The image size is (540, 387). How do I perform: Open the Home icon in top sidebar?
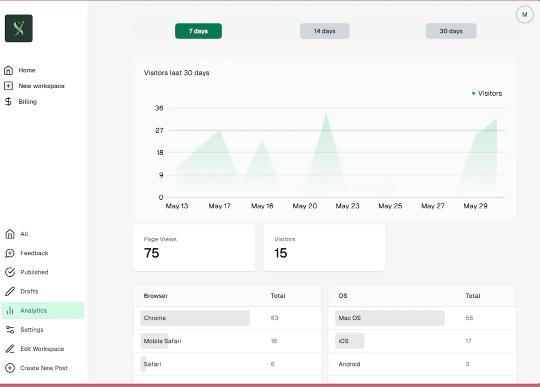8,70
